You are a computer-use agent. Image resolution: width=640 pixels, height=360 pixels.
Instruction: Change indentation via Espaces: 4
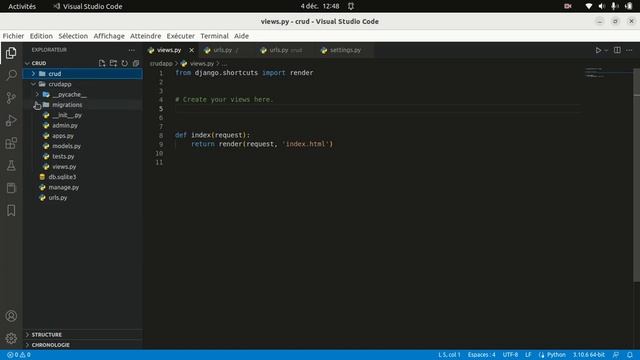pyautogui.click(x=481, y=355)
